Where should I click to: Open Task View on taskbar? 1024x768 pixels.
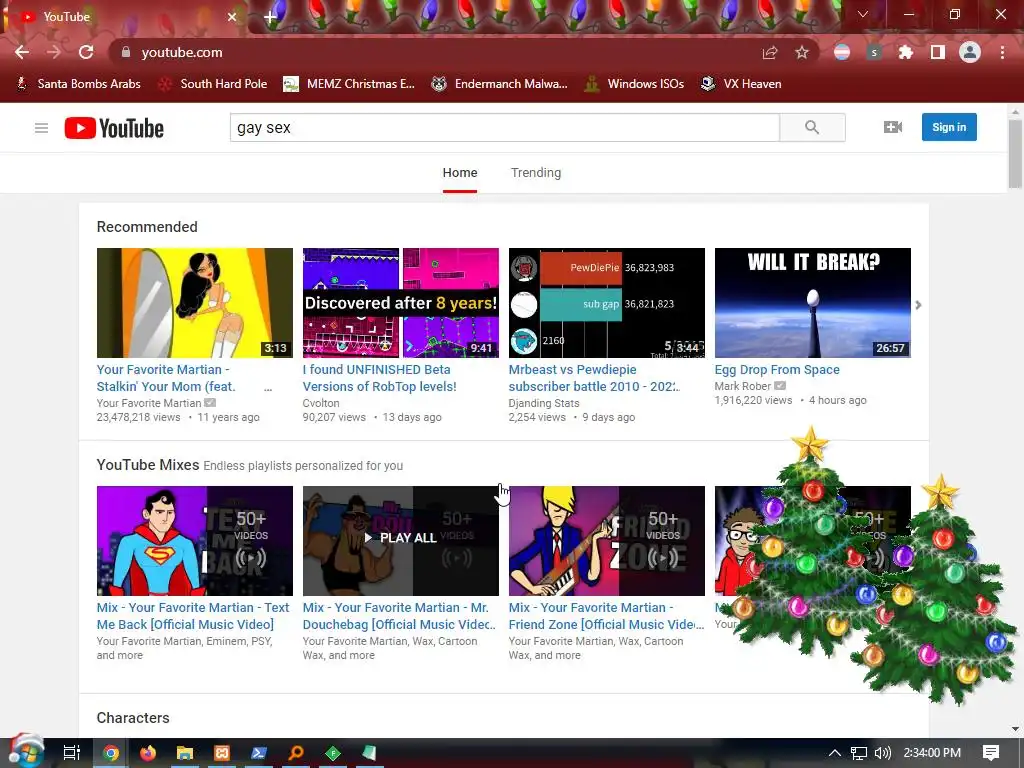pos(72,753)
